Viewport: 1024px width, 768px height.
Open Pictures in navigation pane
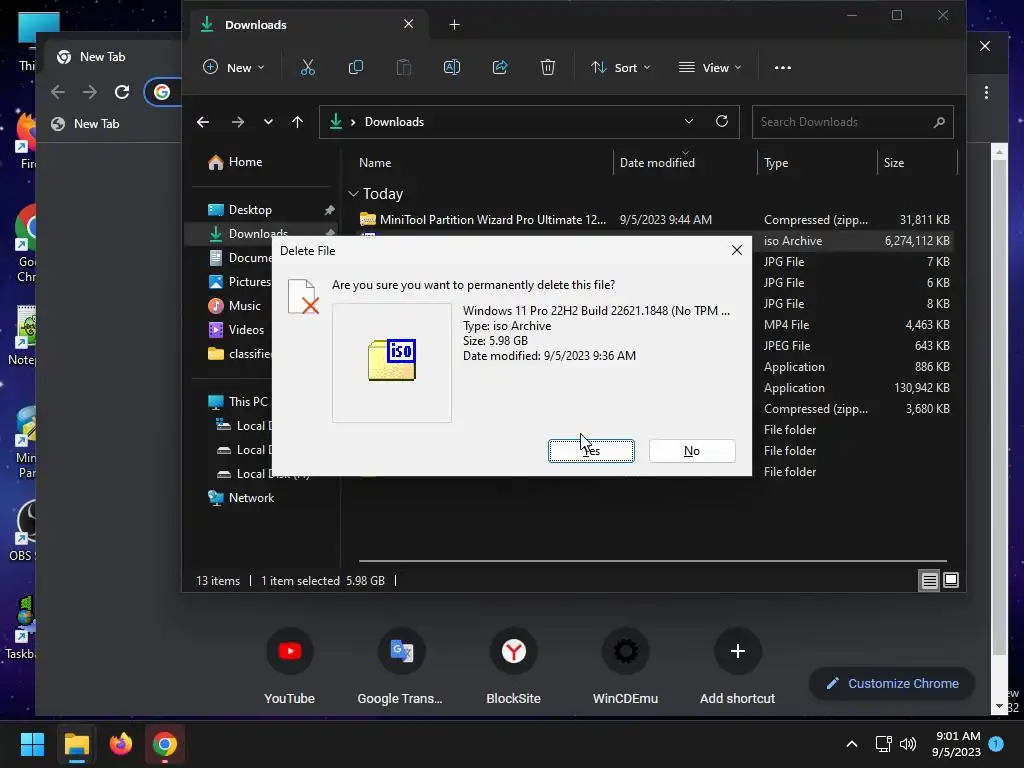tap(239, 281)
